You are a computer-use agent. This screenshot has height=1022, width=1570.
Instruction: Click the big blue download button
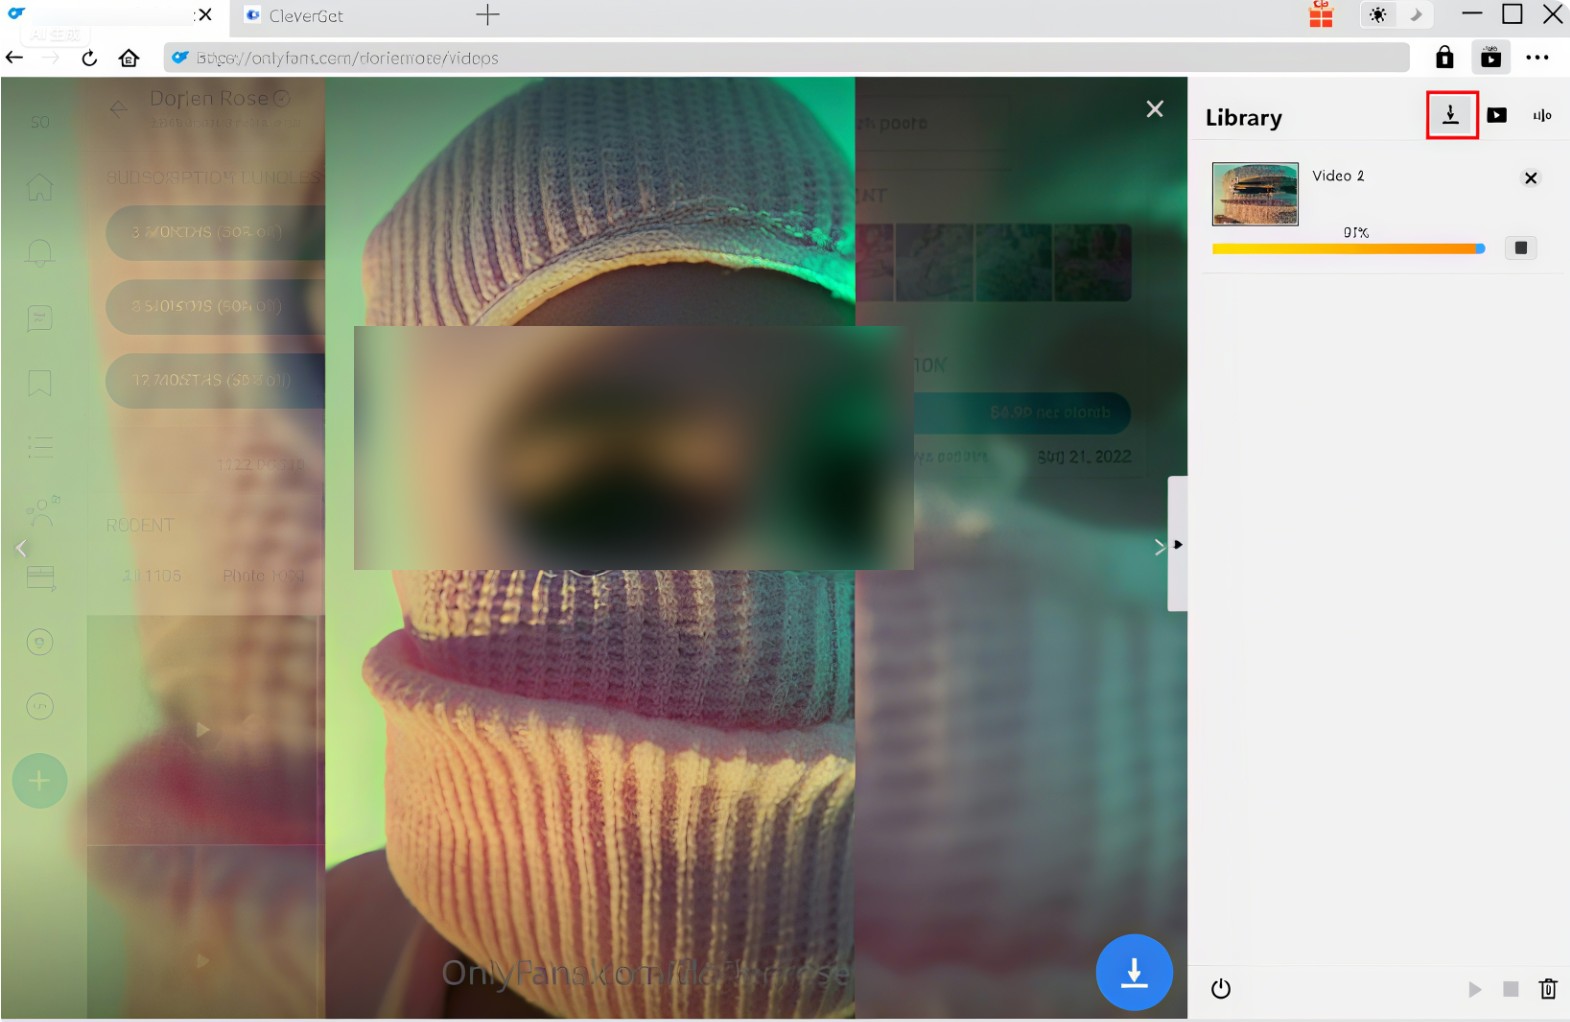(1134, 972)
